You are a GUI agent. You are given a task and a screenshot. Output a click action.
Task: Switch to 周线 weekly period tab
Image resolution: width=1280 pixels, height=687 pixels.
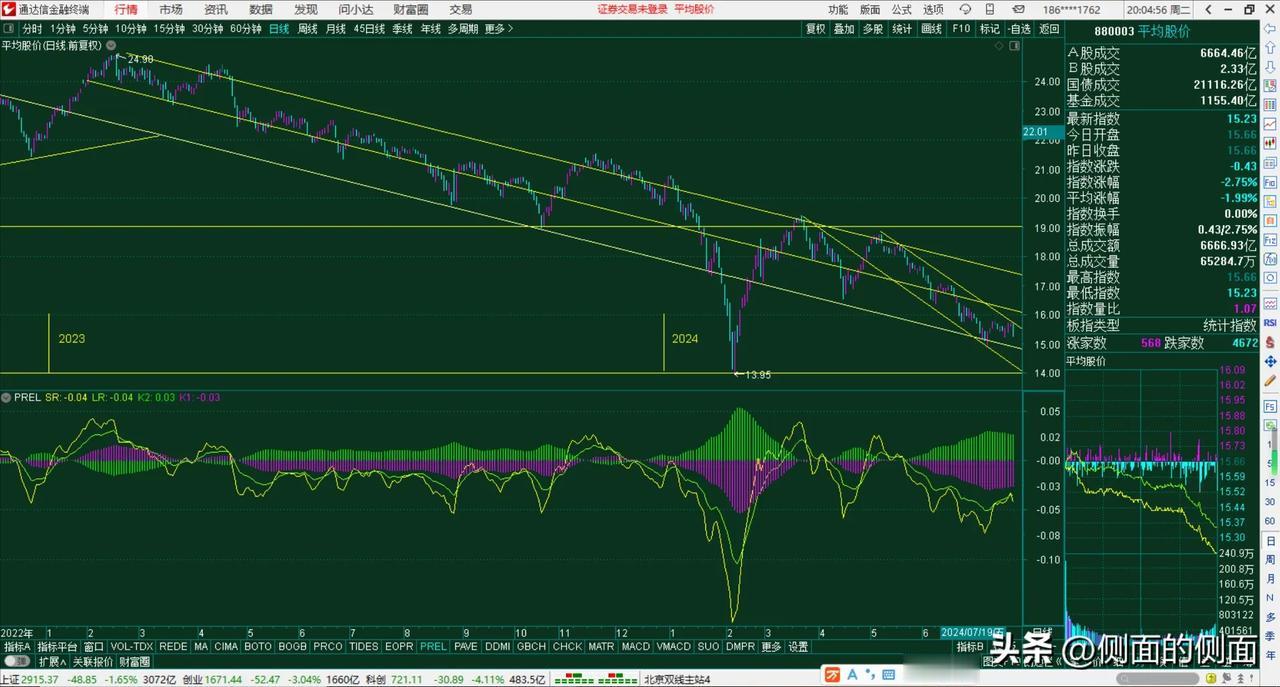[307, 29]
